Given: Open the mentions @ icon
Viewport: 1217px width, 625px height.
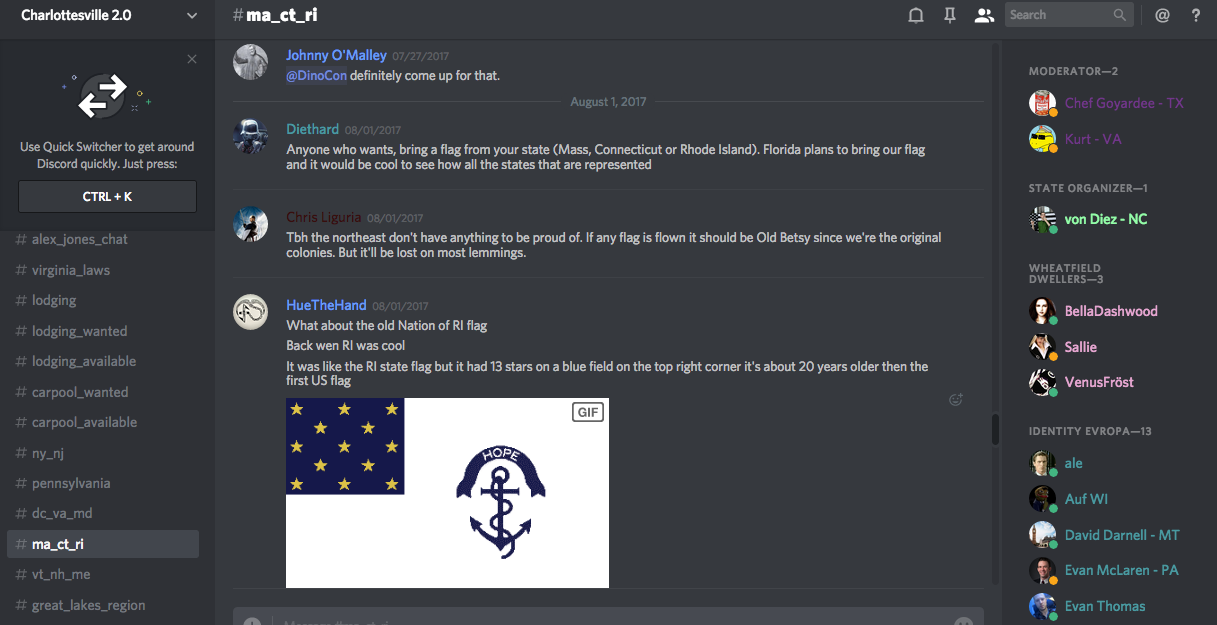Looking at the screenshot, I should click(x=1162, y=15).
